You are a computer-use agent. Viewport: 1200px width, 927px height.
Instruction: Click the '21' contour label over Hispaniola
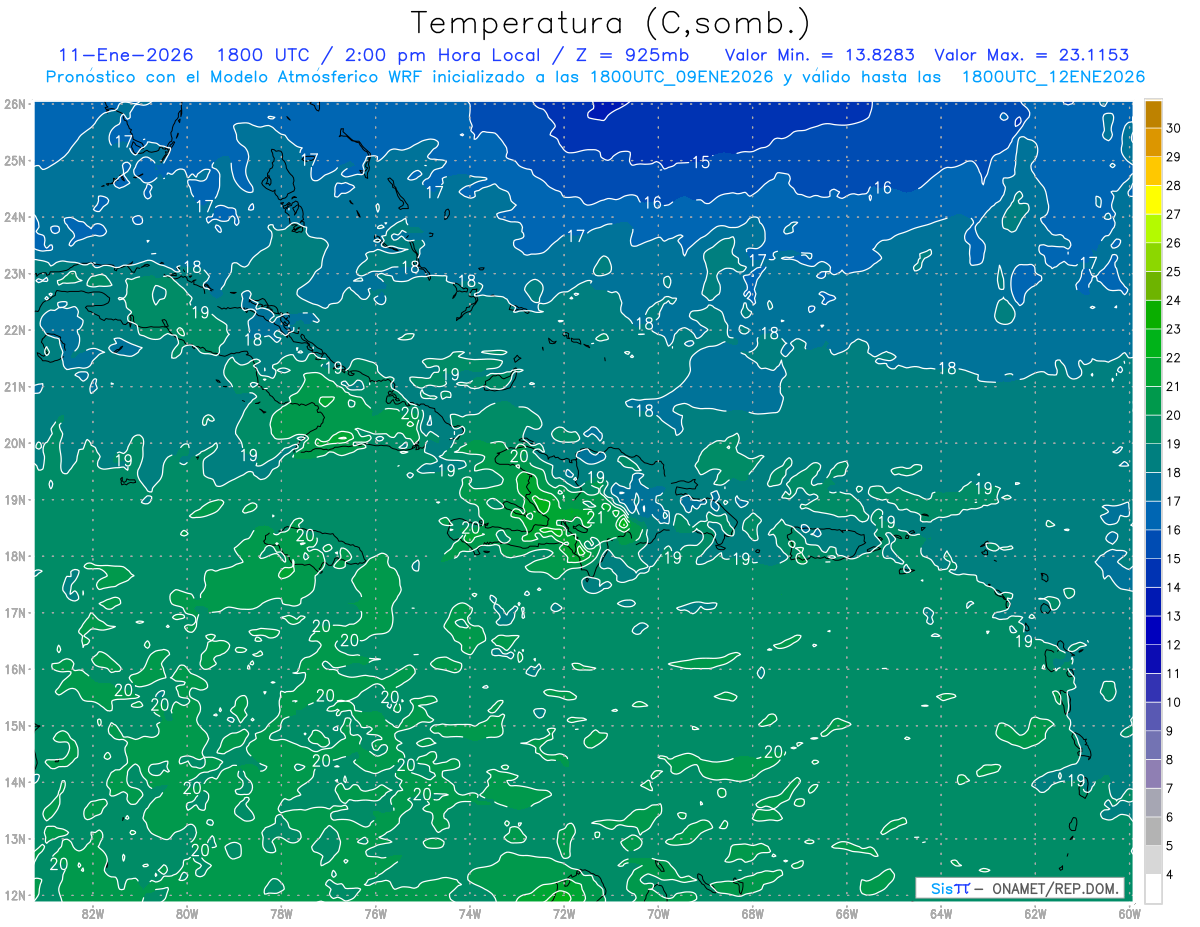pos(593,517)
